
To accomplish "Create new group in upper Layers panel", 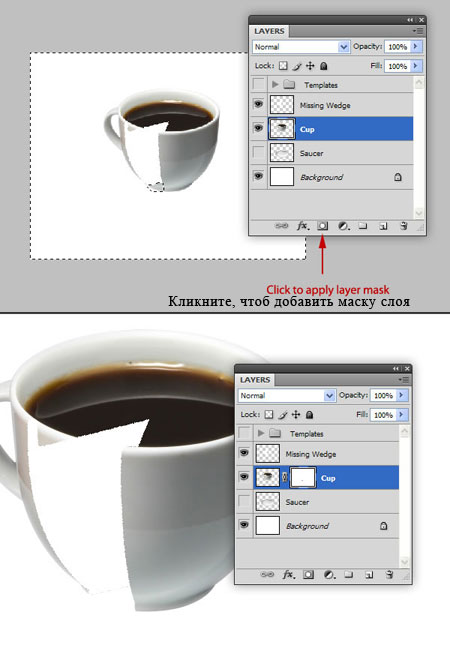I will pos(362,226).
